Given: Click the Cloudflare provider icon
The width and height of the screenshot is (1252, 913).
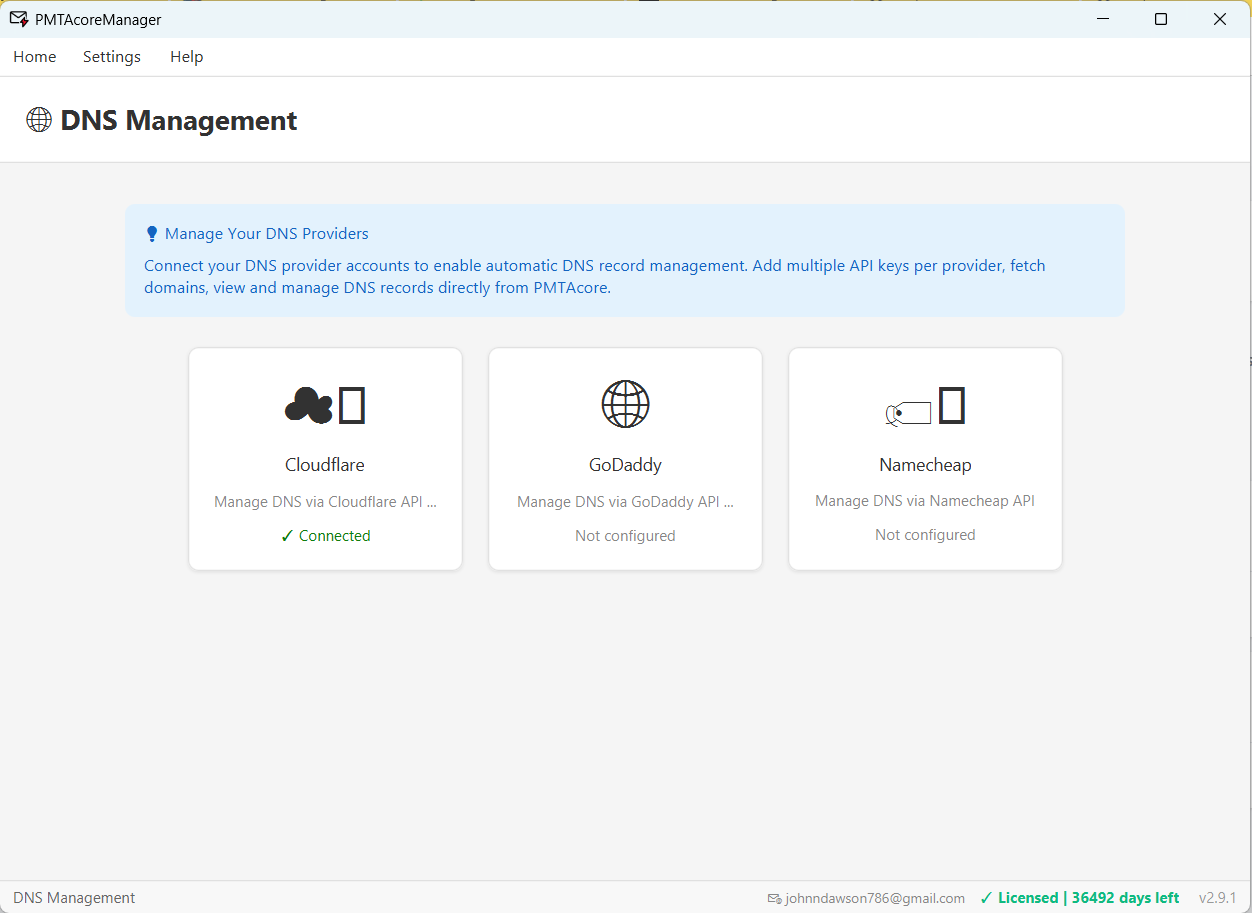Looking at the screenshot, I should tap(324, 405).
